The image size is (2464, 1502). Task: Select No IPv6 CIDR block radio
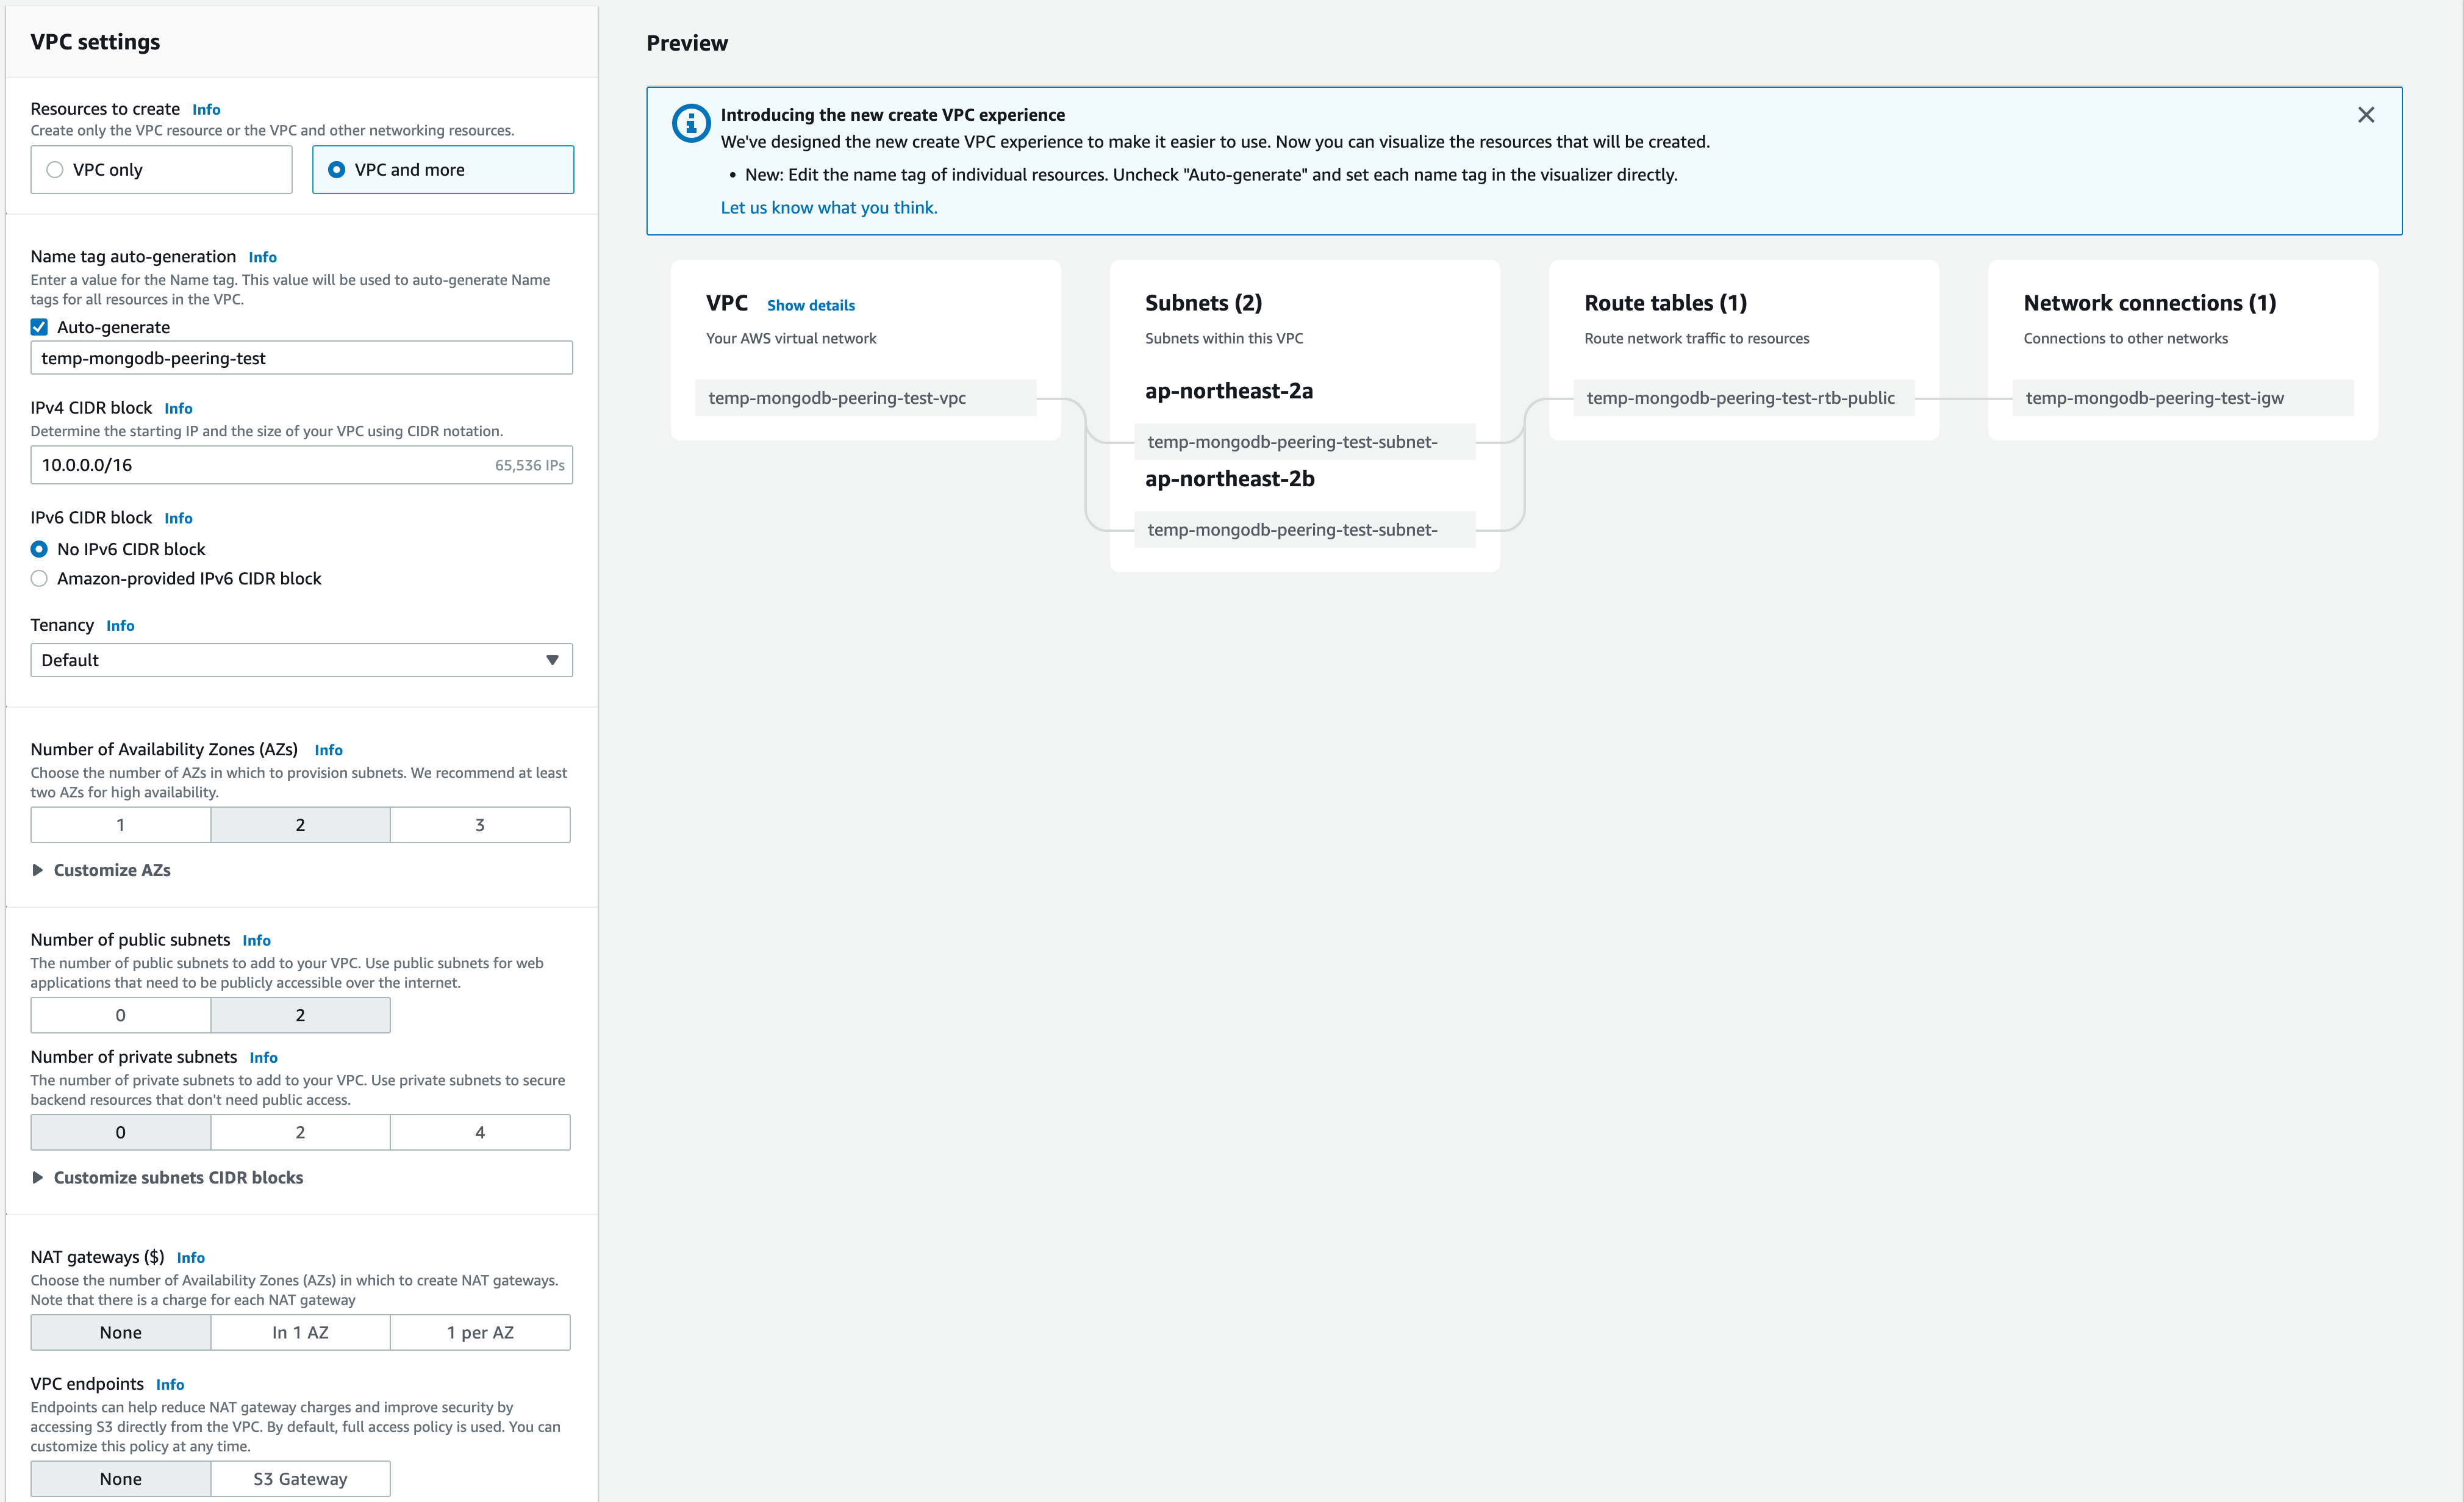(x=39, y=549)
